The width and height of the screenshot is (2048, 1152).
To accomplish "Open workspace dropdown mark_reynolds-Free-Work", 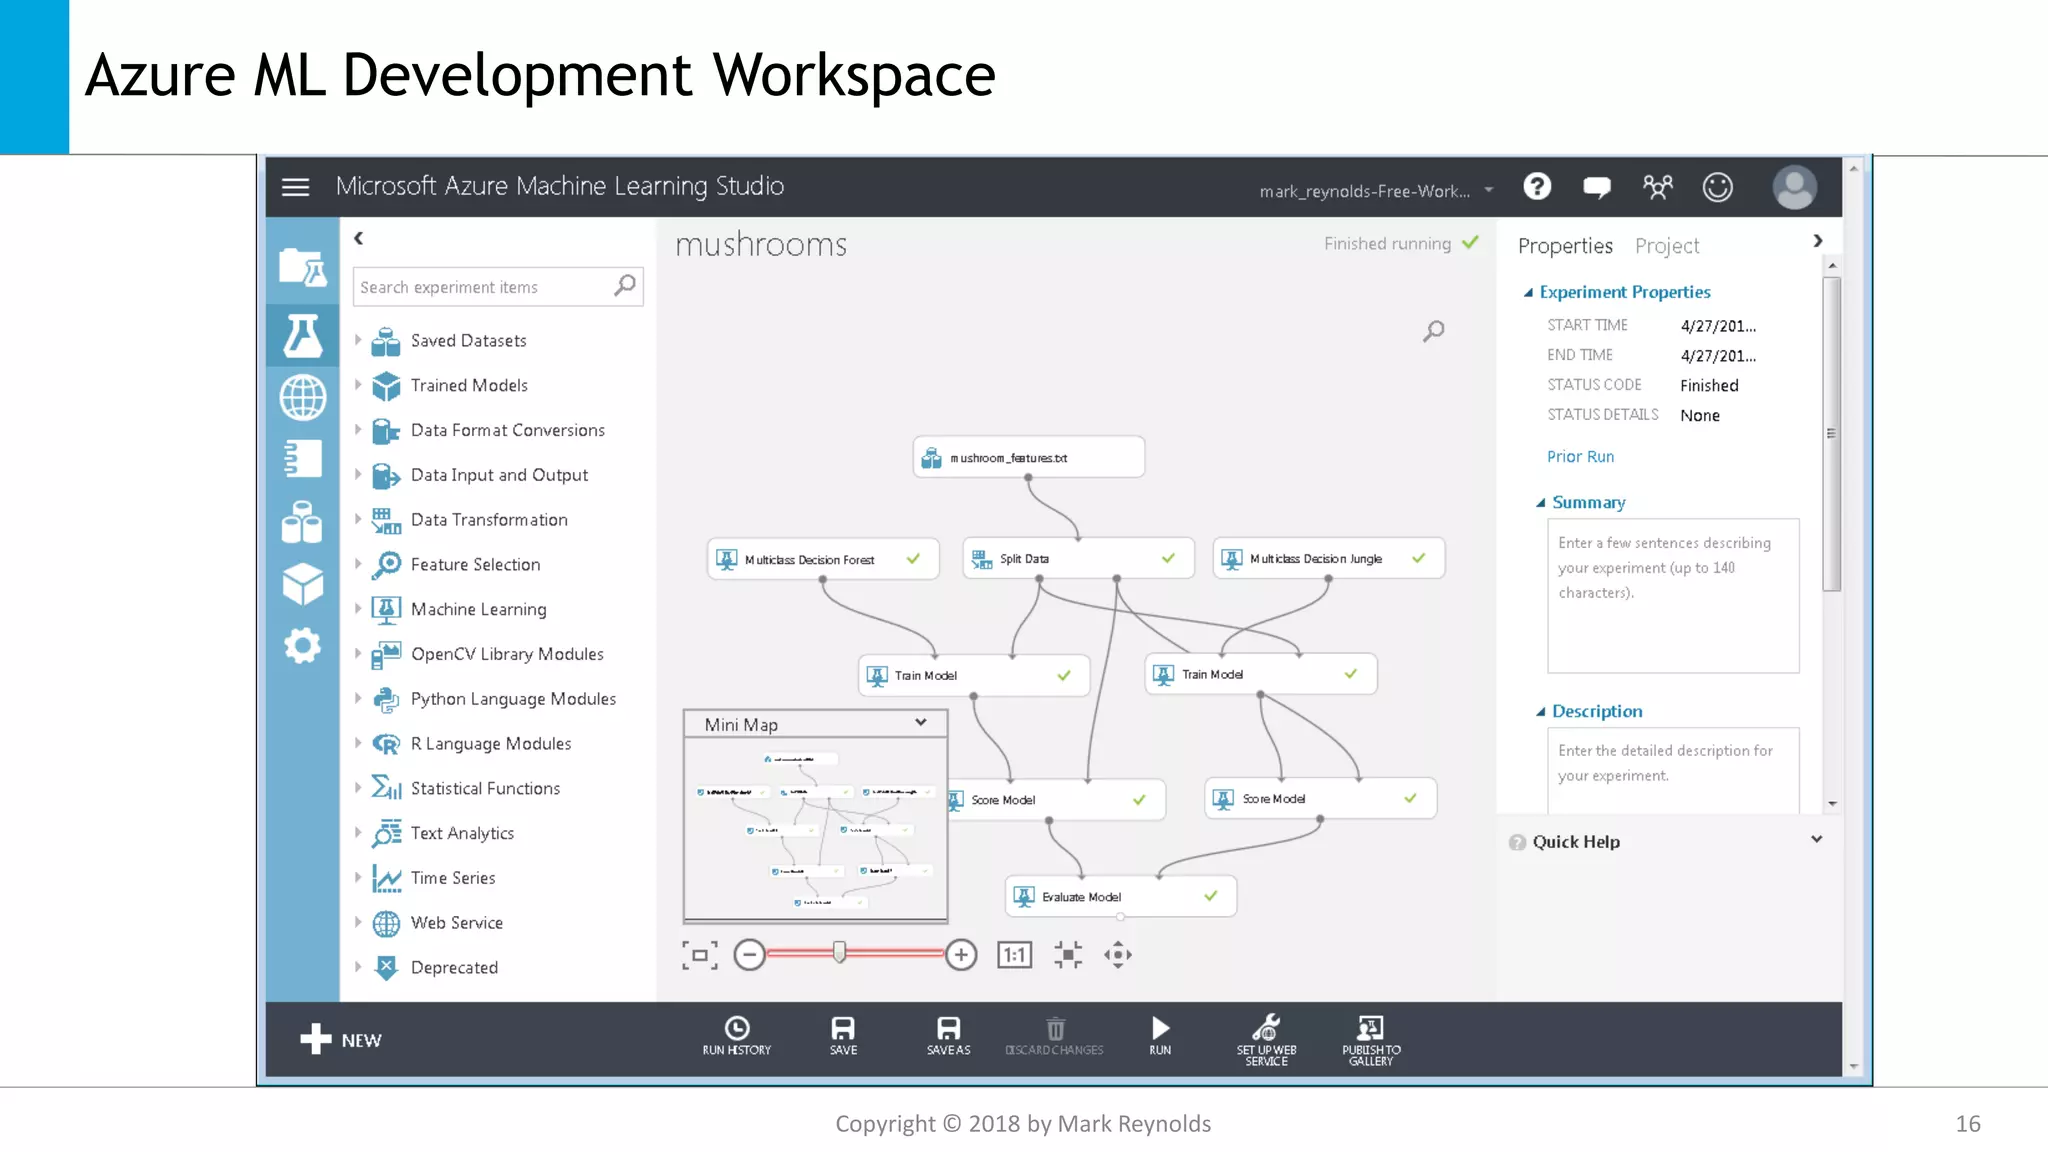I will (1376, 191).
